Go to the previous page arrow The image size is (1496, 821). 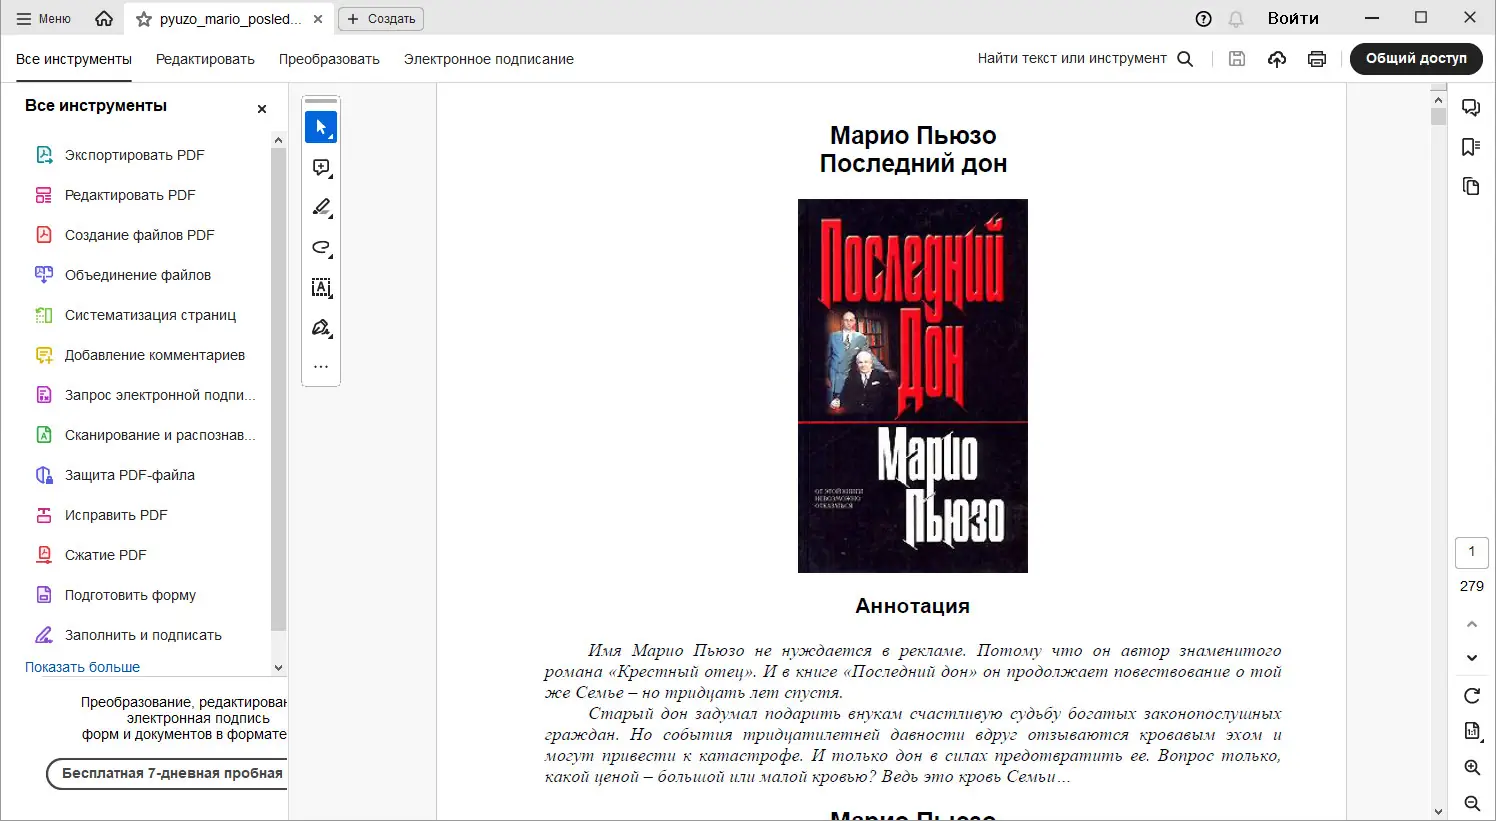1472,624
